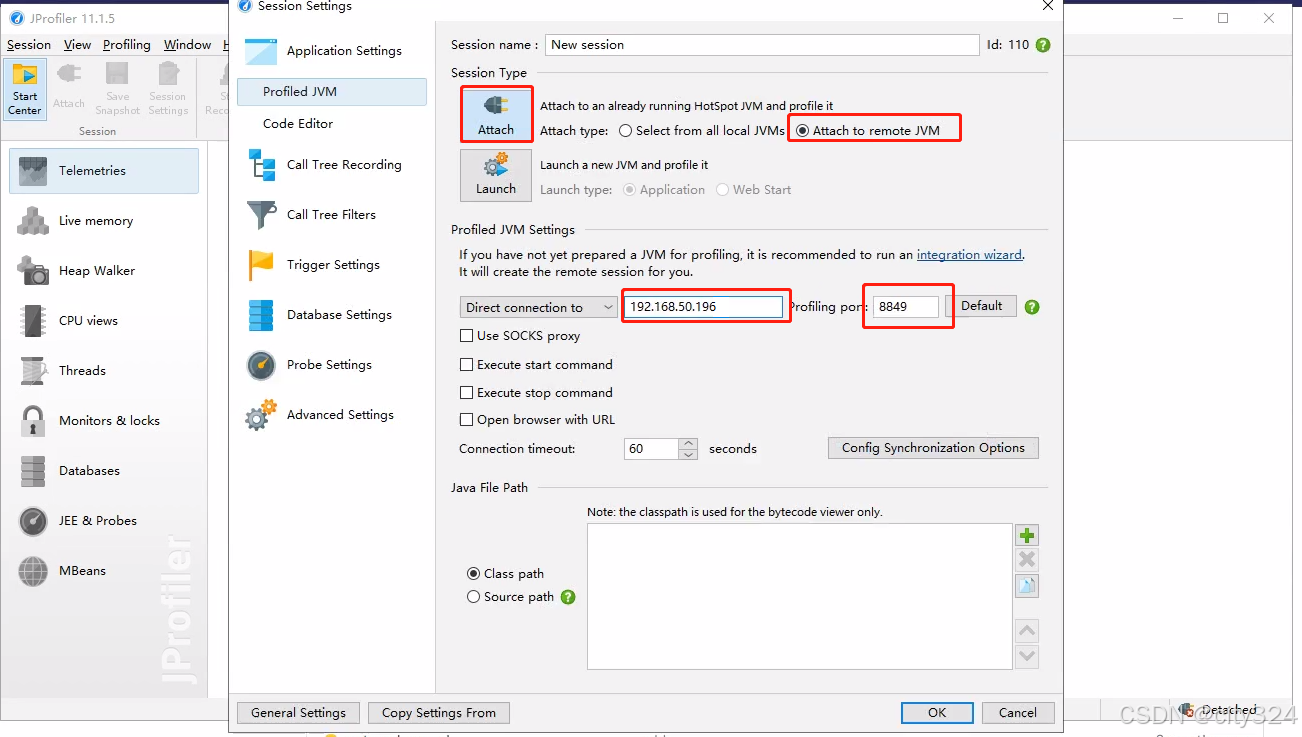Click help icon beside the Default button
The image size is (1302, 737).
pyautogui.click(x=1032, y=307)
